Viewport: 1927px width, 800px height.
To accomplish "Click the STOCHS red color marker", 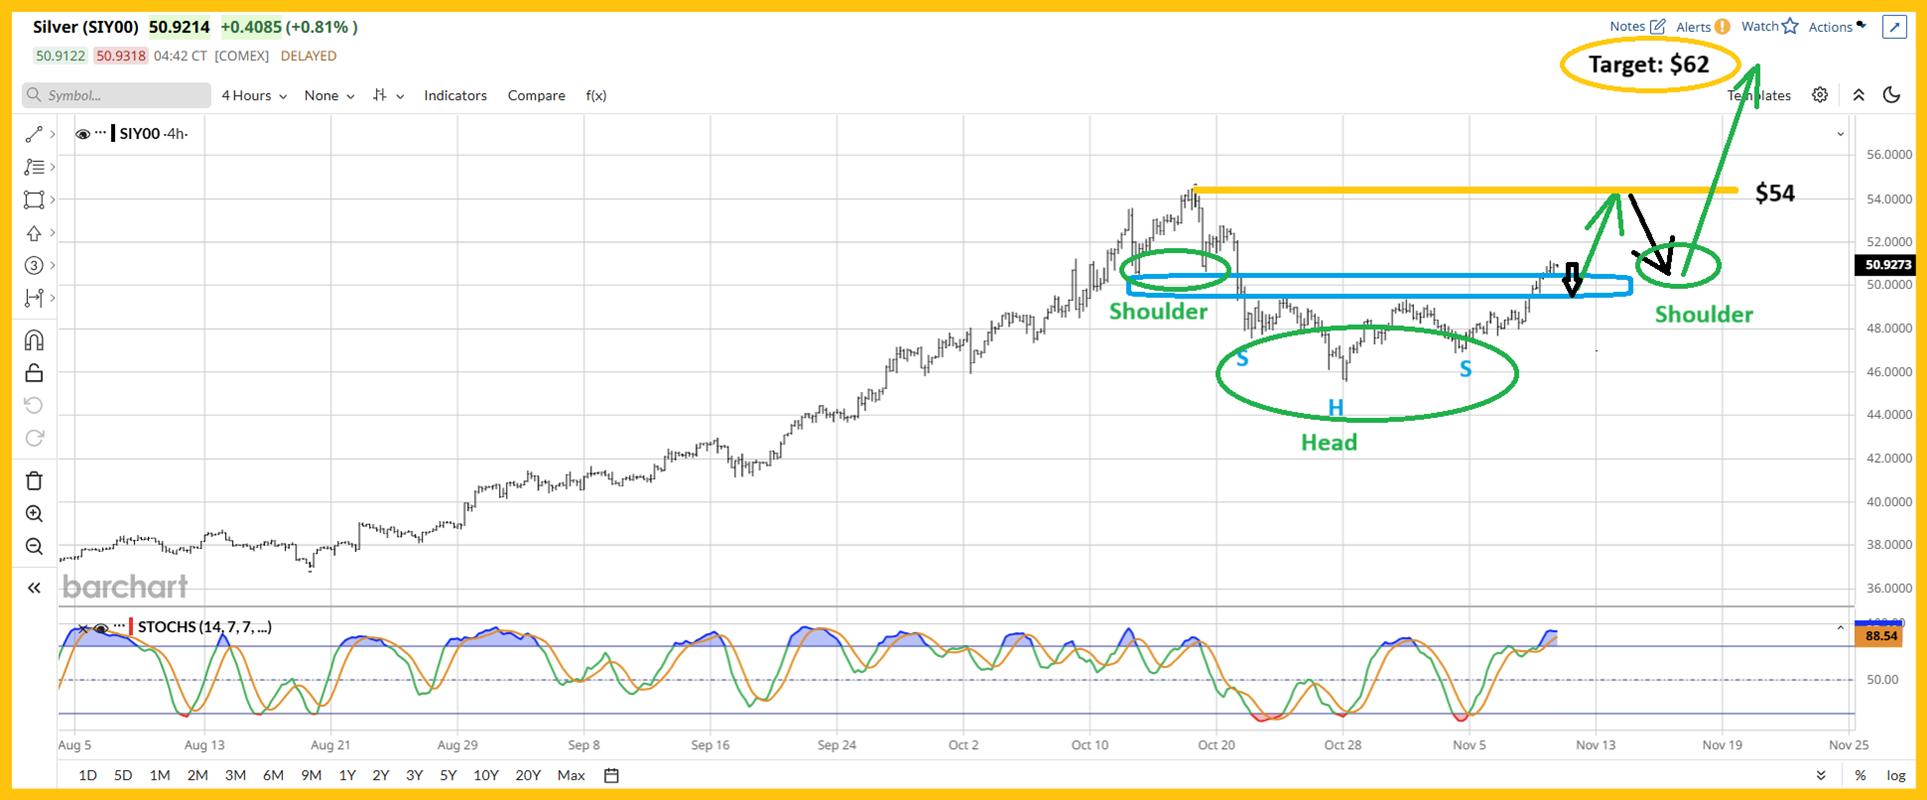I will point(131,627).
